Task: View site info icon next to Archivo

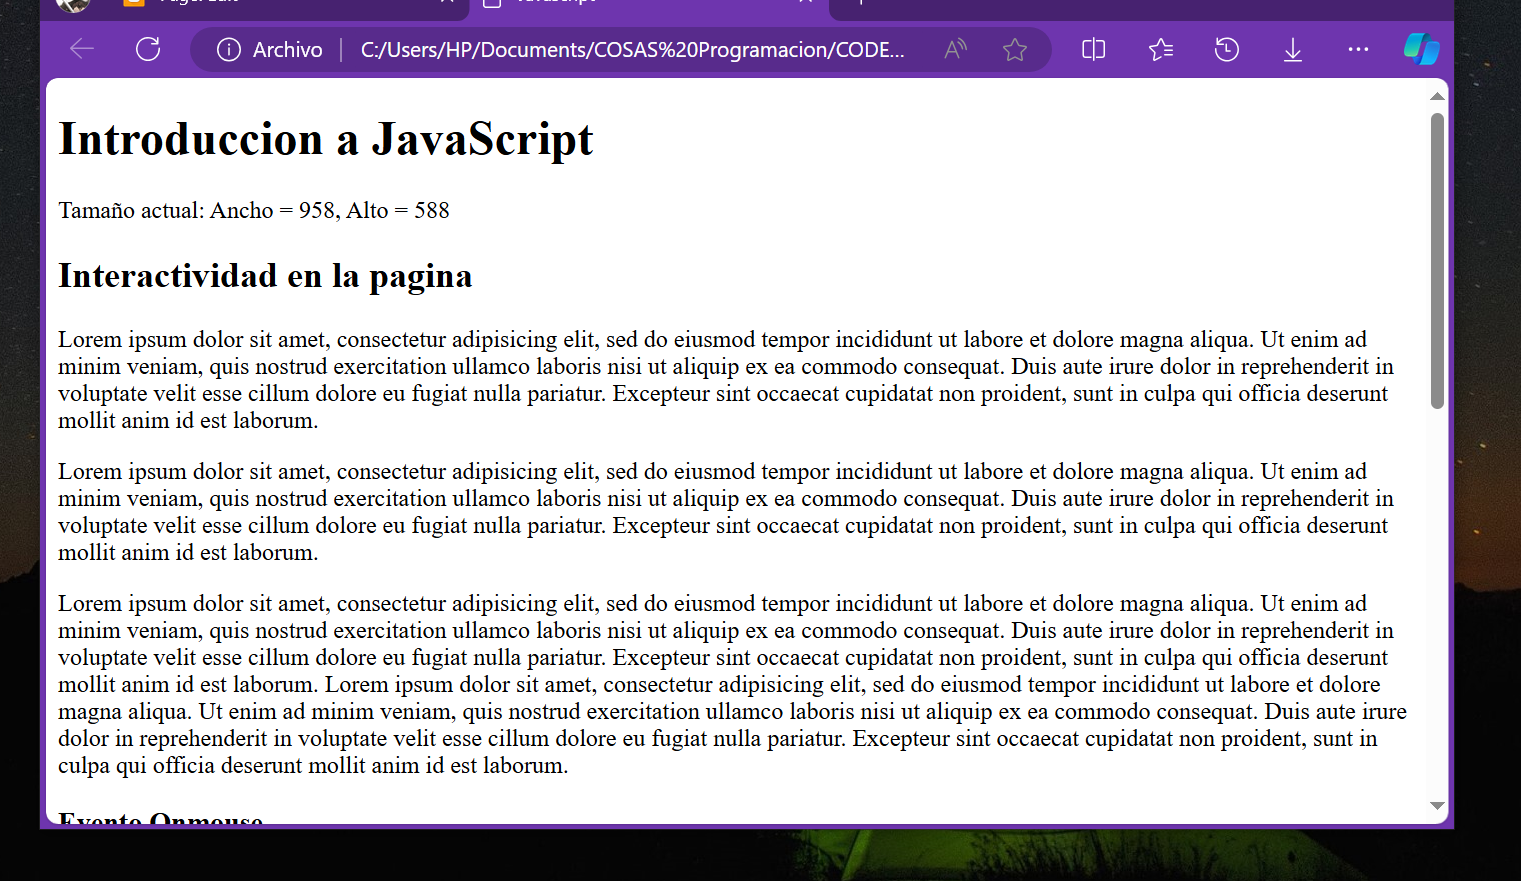Action: (228, 49)
